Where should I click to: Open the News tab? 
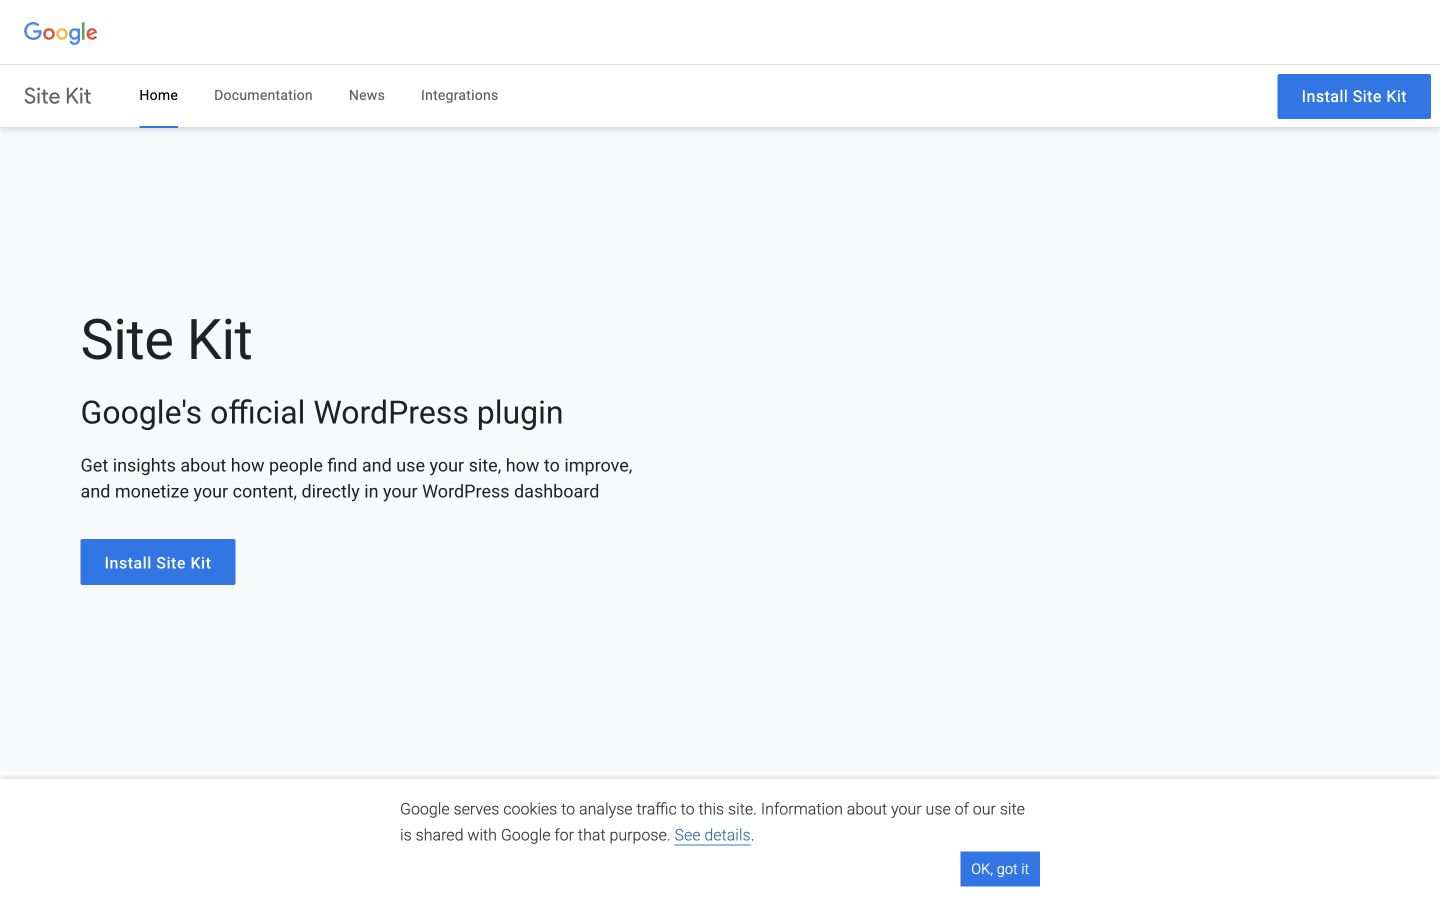pos(367,95)
